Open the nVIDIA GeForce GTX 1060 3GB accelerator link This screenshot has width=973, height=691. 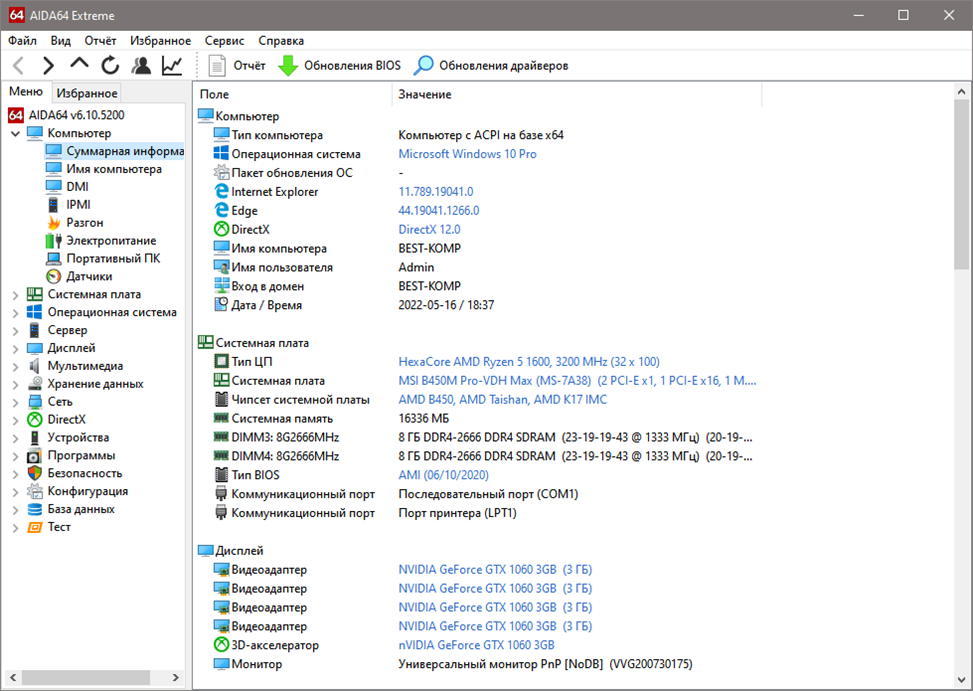click(477, 645)
